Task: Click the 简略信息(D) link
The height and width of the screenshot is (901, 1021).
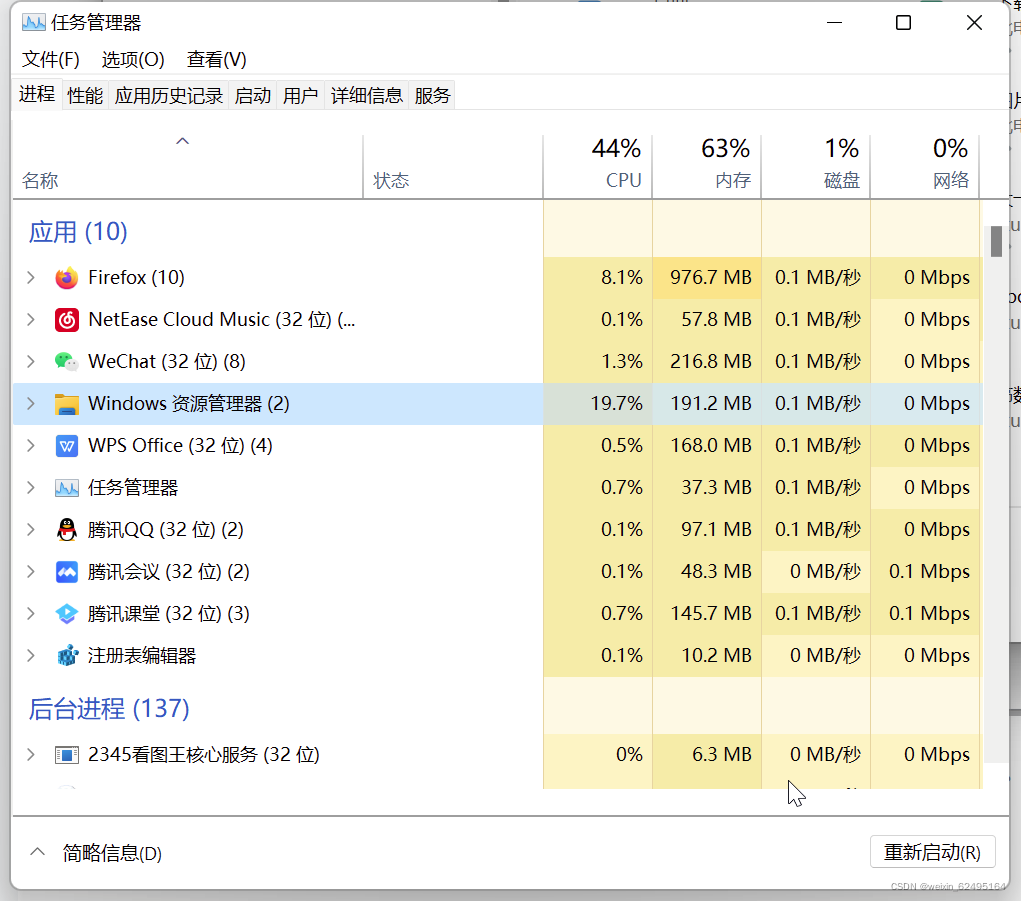Action: click(x=112, y=853)
